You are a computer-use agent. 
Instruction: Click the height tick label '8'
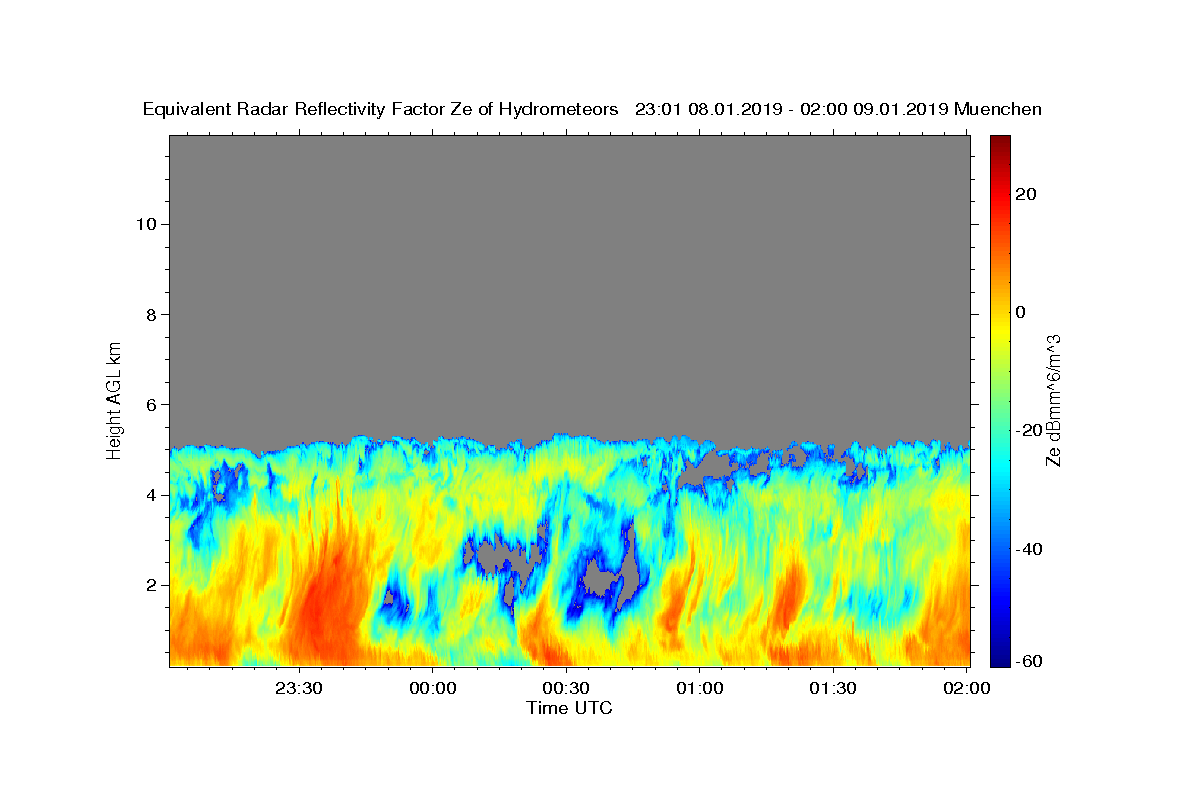click(149, 314)
